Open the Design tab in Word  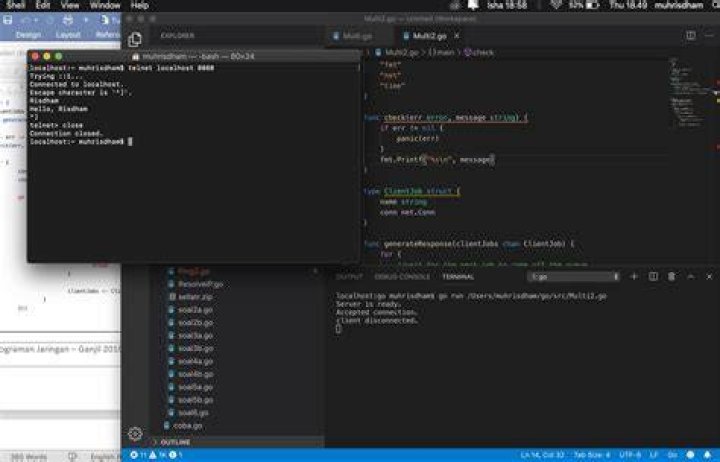[28, 35]
